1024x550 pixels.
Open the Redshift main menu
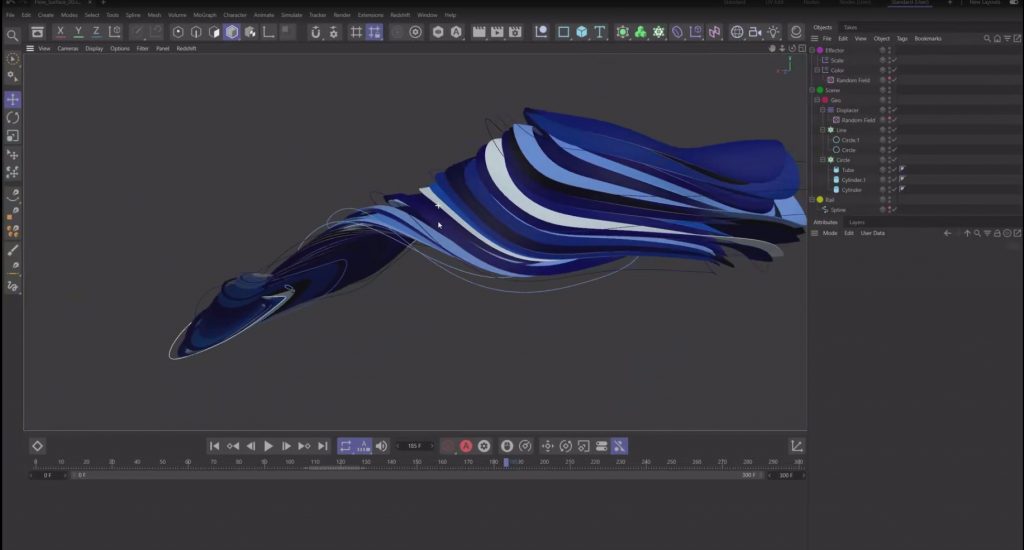[400, 15]
